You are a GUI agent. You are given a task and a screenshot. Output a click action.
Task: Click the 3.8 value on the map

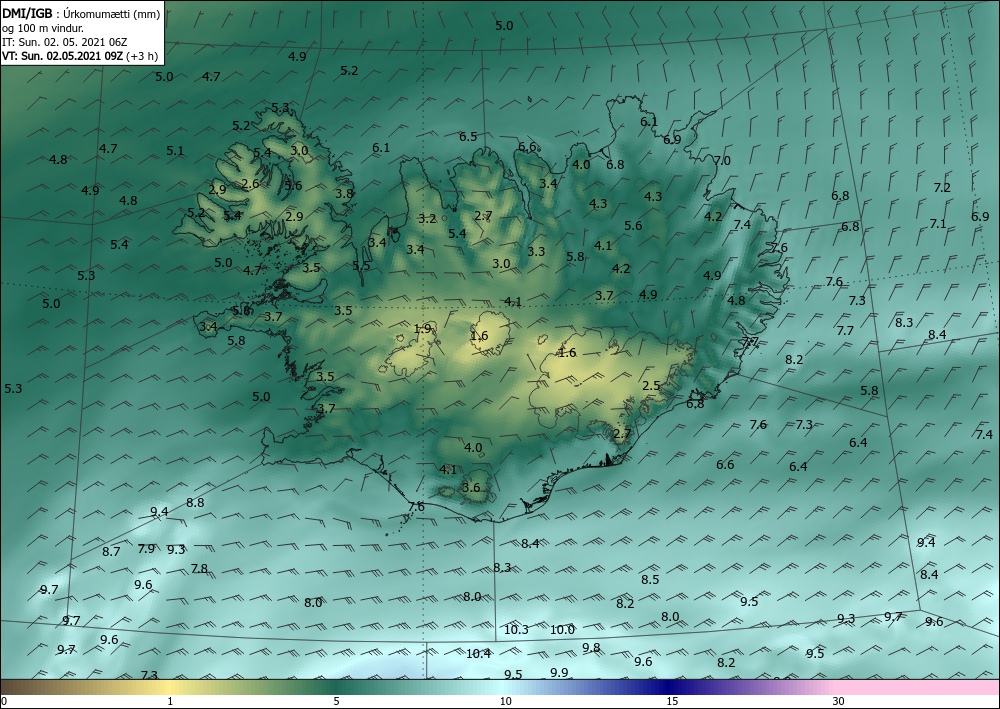[344, 193]
